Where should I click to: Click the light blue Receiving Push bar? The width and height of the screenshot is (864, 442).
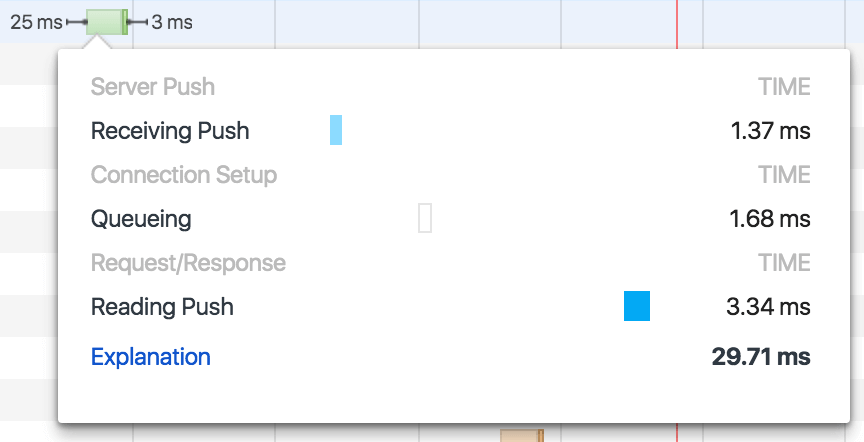336,131
